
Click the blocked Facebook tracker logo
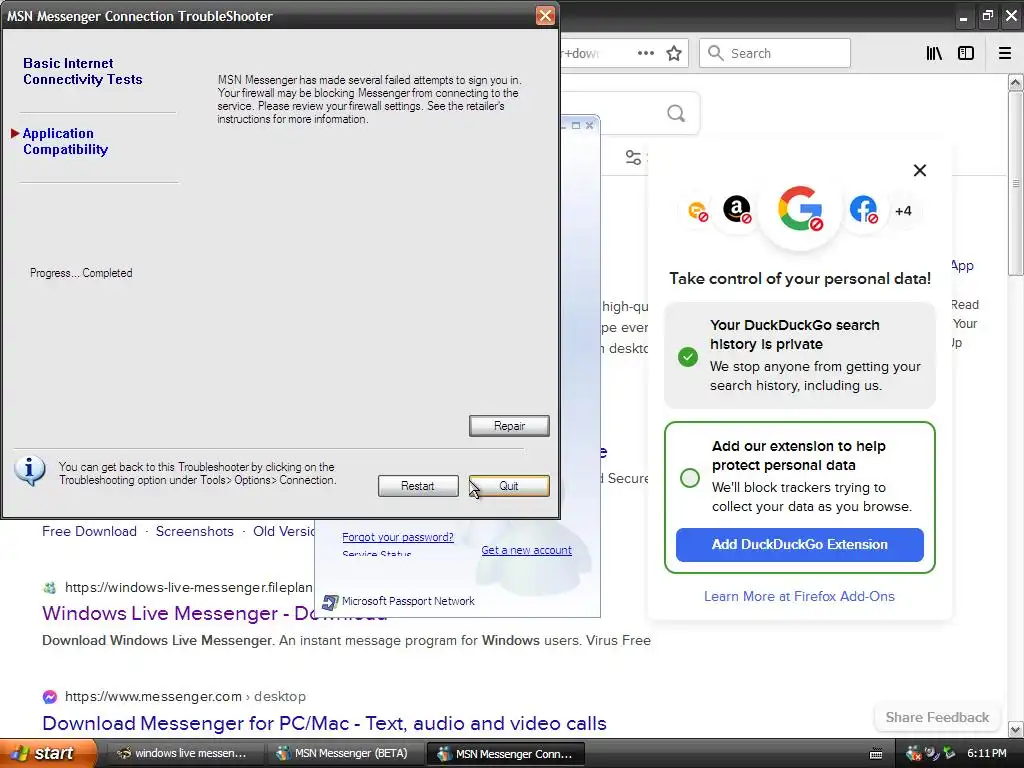click(863, 210)
